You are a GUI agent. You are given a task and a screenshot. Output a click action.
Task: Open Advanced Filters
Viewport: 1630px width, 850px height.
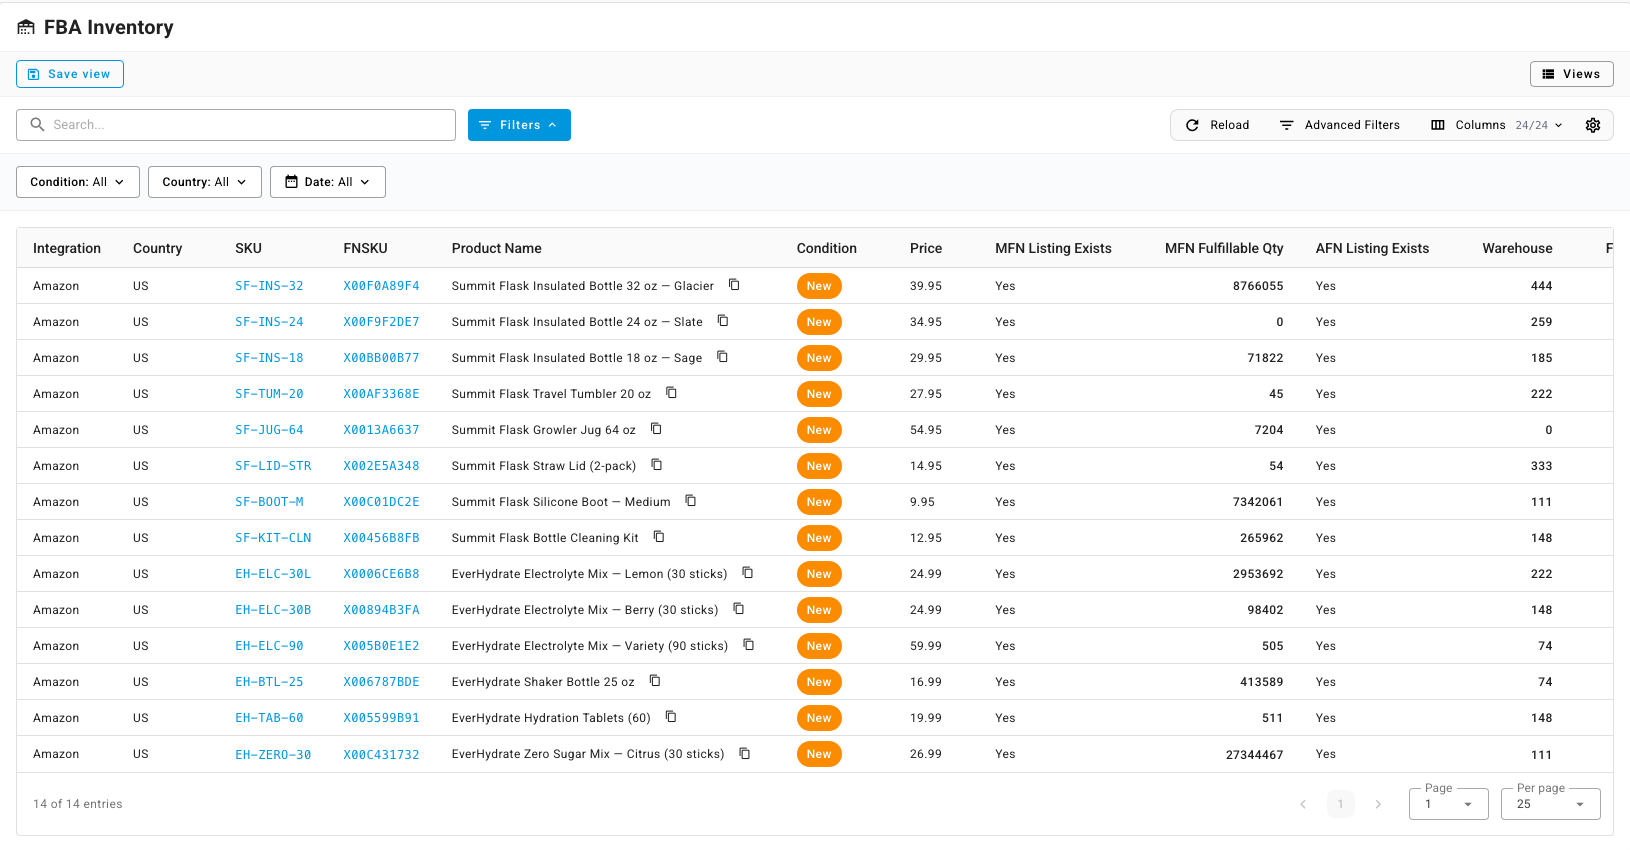tap(1340, 125)
